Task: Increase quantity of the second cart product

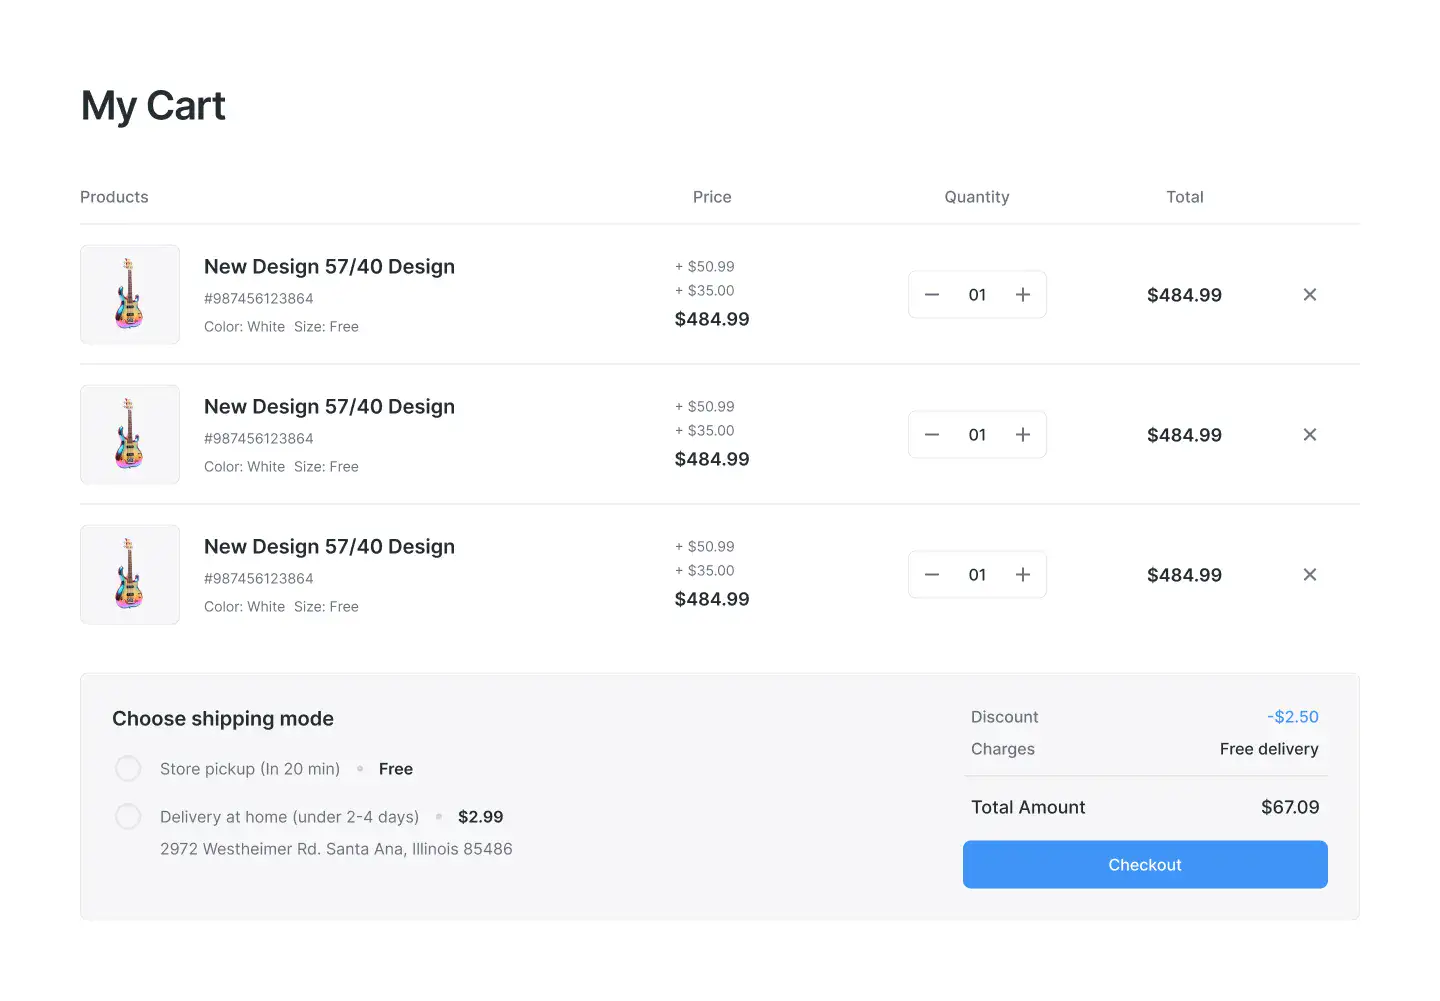Action: click(x=1023, y=435)
